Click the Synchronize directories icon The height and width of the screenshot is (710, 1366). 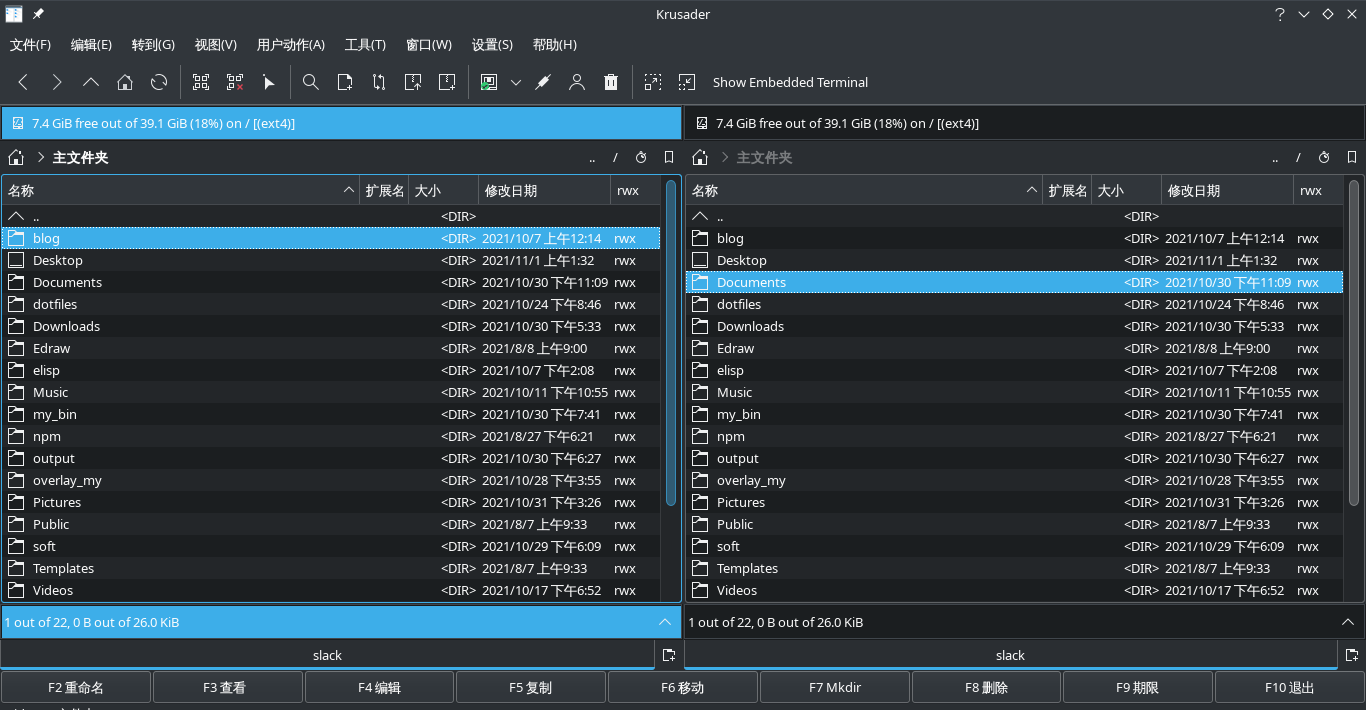[x=379, y=83]
